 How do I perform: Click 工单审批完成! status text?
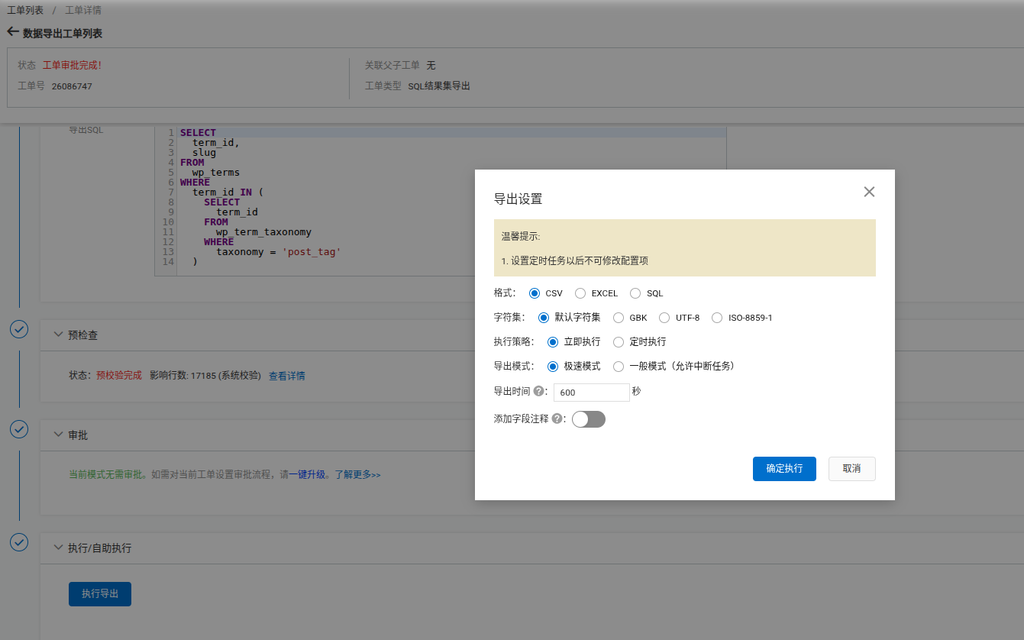click(72, 65)
